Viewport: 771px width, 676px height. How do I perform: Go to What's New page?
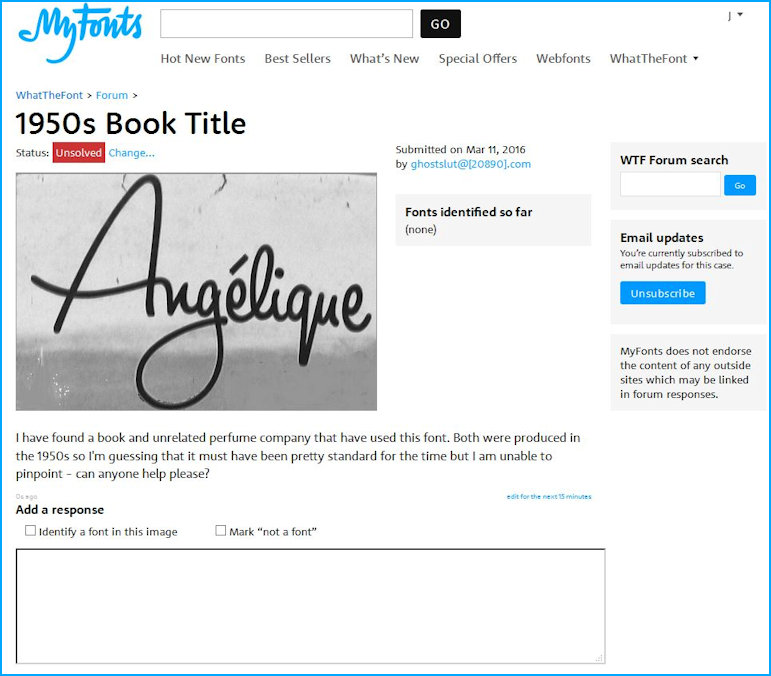point(385,59)
